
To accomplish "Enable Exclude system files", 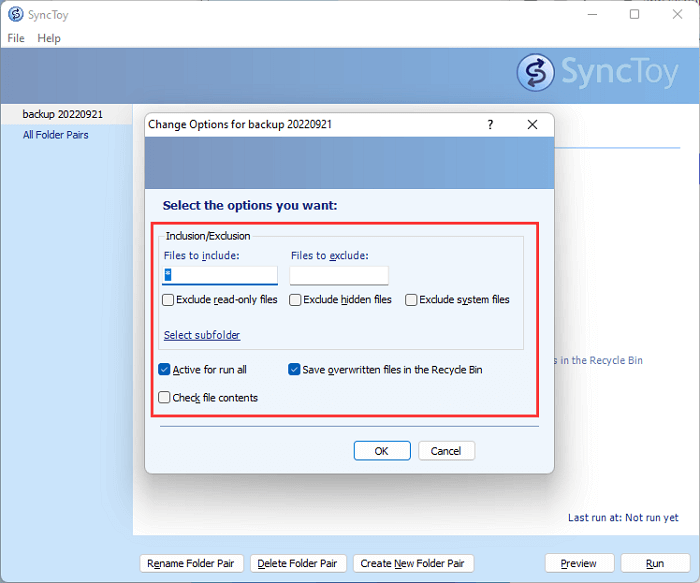I will (411, 300).
